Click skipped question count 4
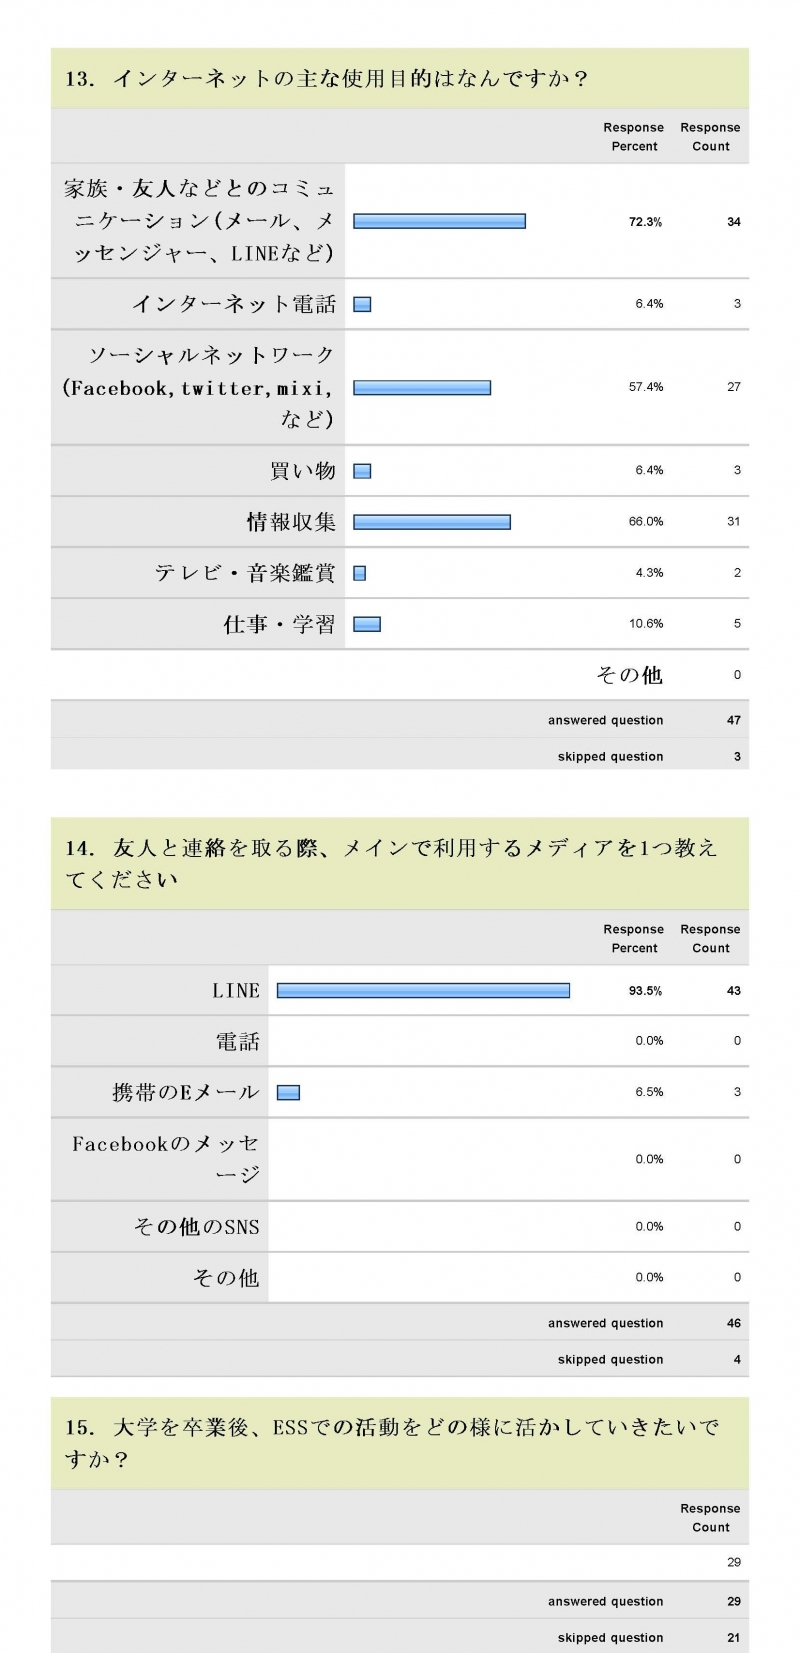This screenshot has width=800, height=1653. (737, 1360)
